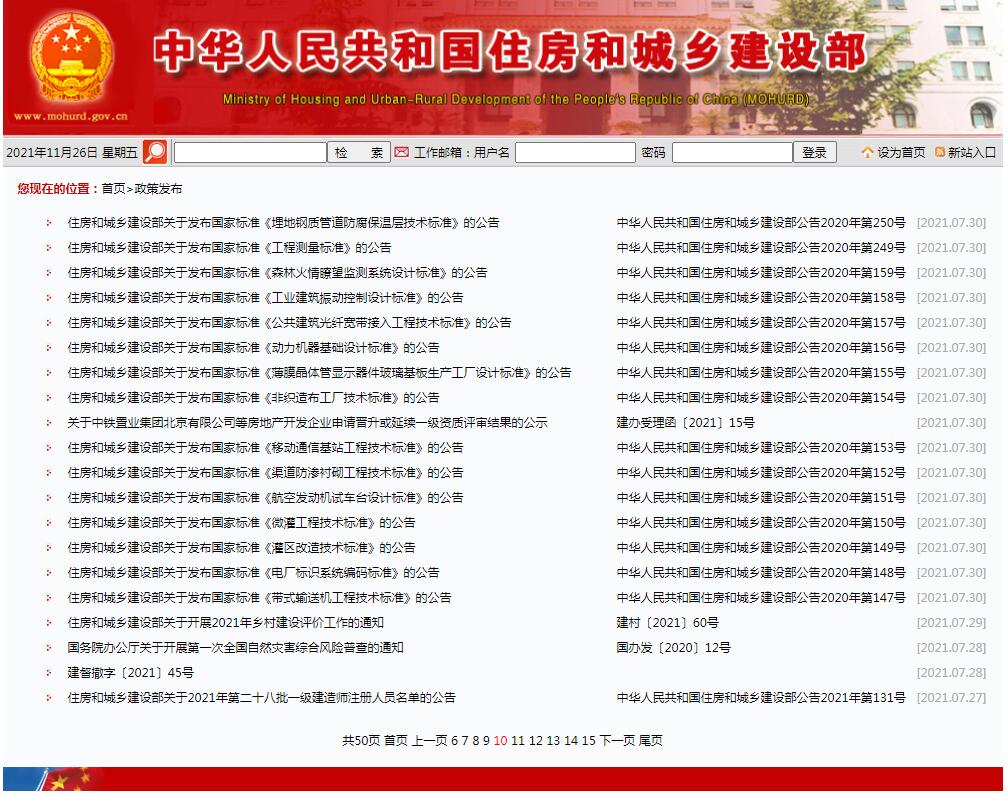Image resolution: width=1008 pixels, height=796 pixels.
Task: Click the orange RSS icon beside 新站入口
Action: pyautogui.click(x=939, y=152)
